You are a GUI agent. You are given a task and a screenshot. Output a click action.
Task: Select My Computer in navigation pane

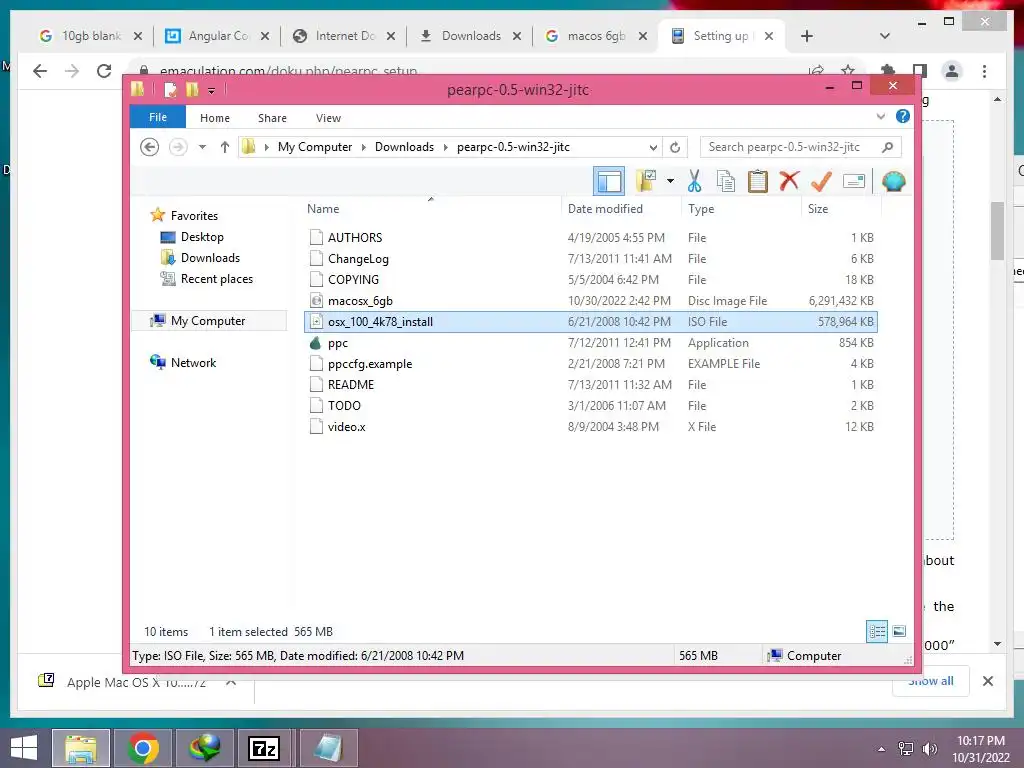point(208,321)
